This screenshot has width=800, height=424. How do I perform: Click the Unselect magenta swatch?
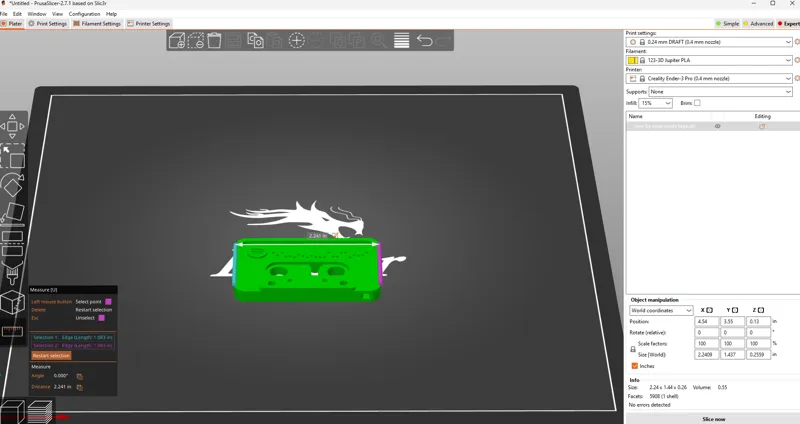tap(102, 318)
